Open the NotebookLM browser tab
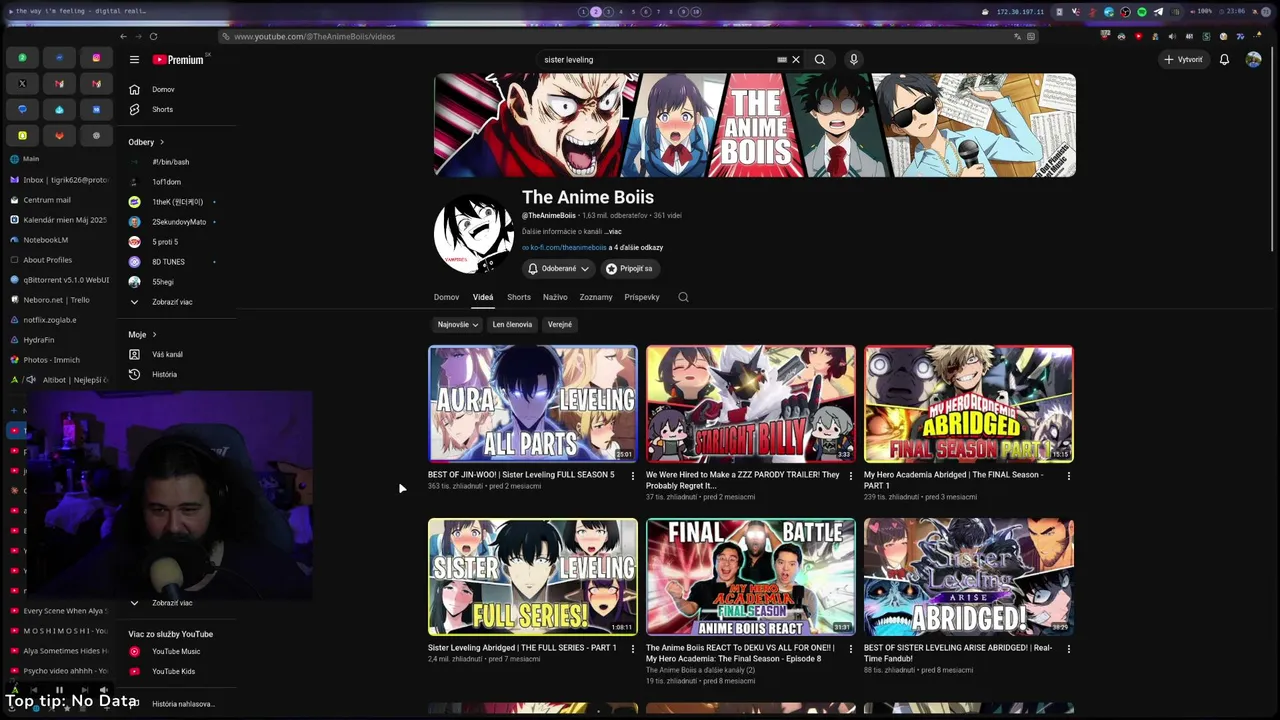 click(59, 240)
